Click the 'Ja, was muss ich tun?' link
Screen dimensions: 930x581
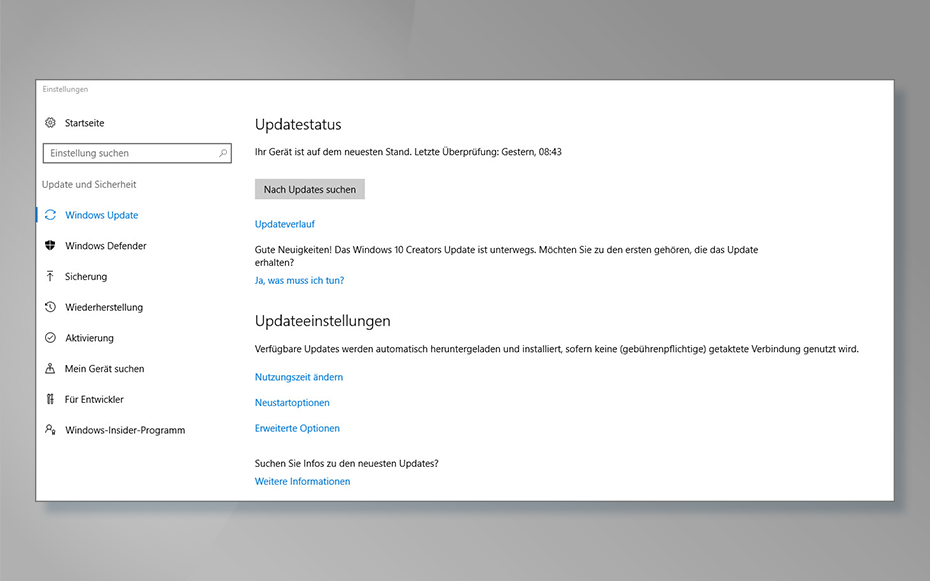click(x=300, y=280)
